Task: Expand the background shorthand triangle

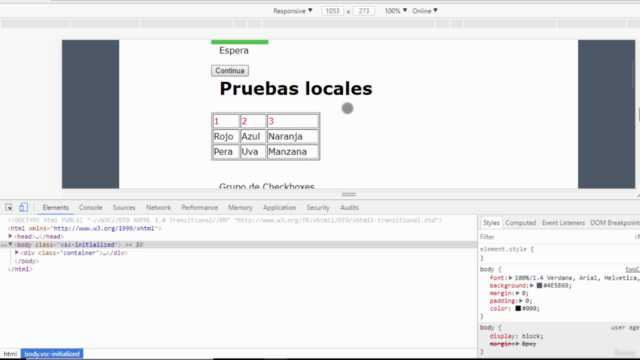Action: click(532, 286)
